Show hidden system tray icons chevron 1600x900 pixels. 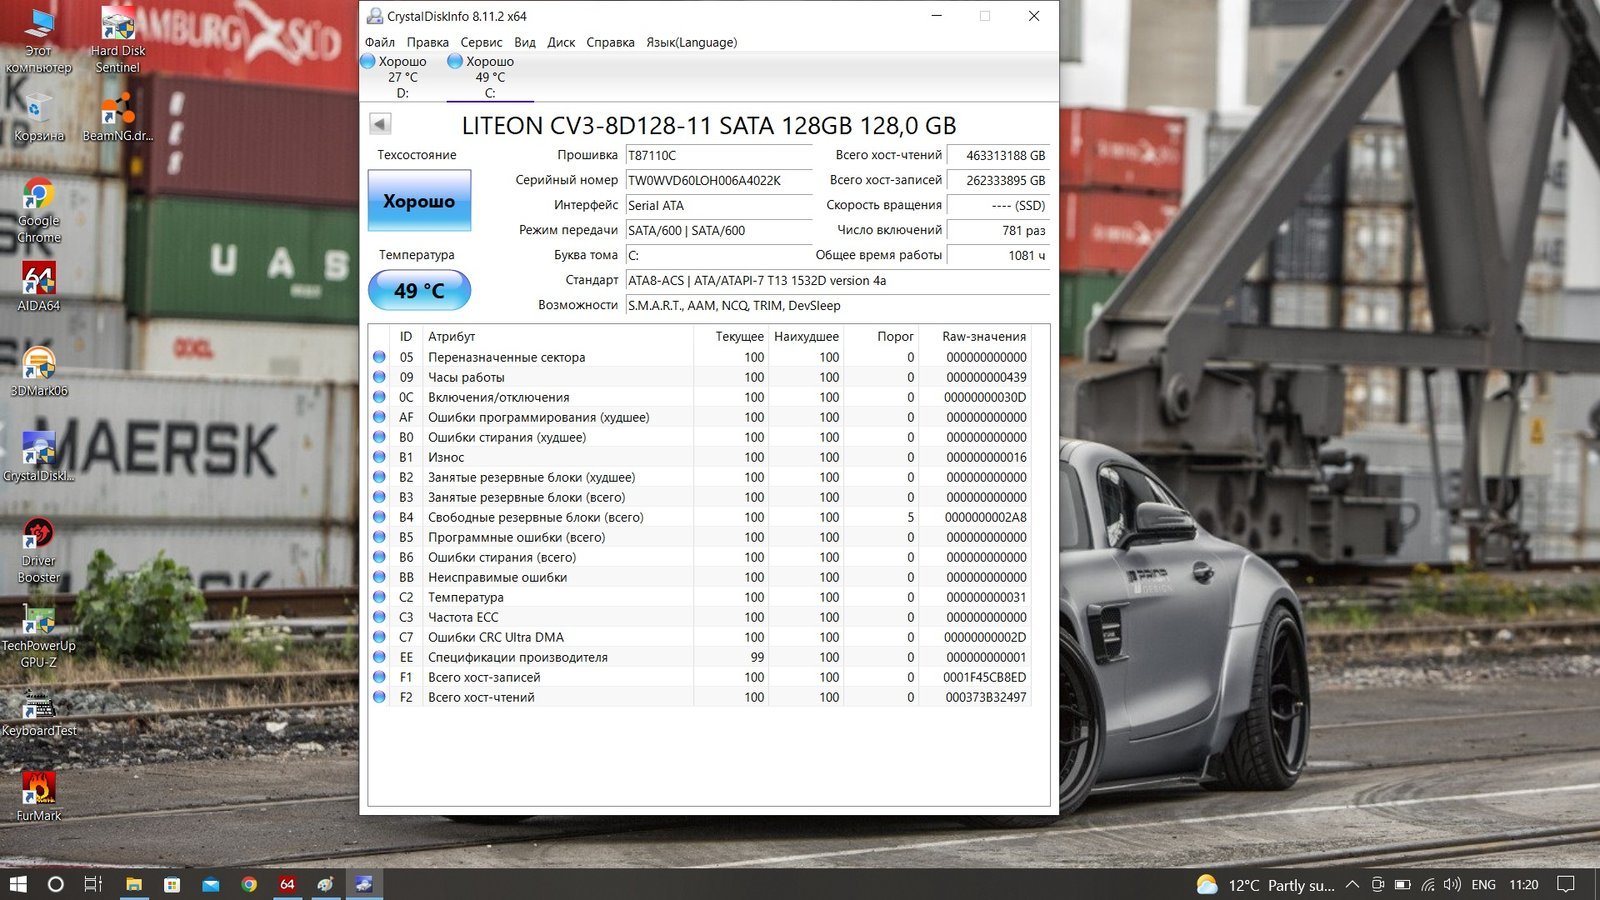click(x=1352, y=885)
